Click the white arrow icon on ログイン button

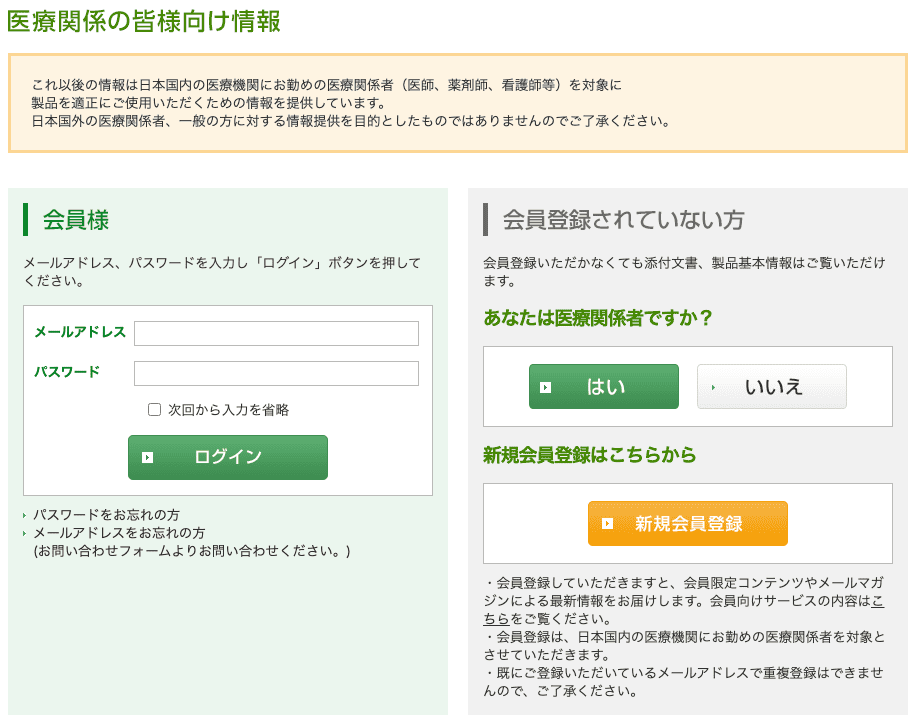pyautogui.click(x=147, y=457)
